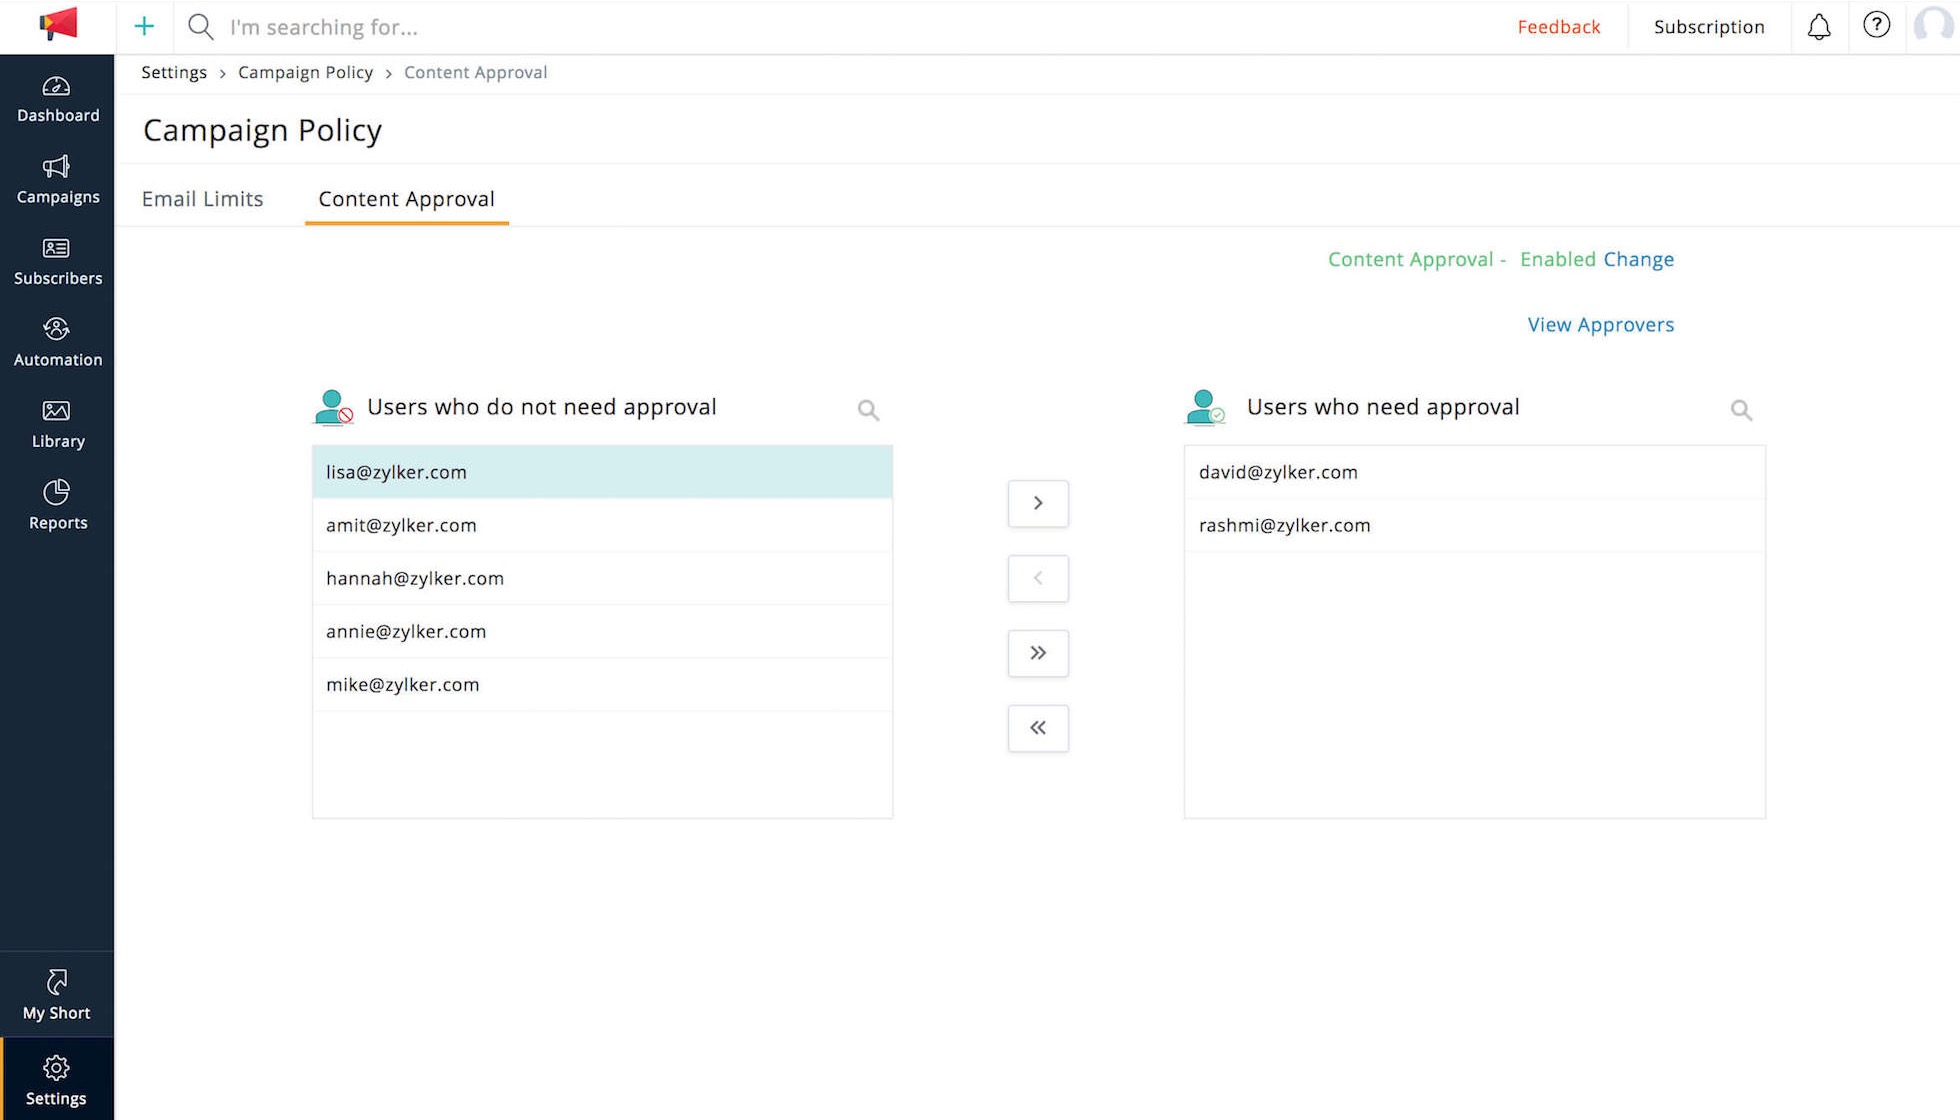Search users who need approval
The height and width of the screenshot is (1120, 1960).
pos(1741,410)
